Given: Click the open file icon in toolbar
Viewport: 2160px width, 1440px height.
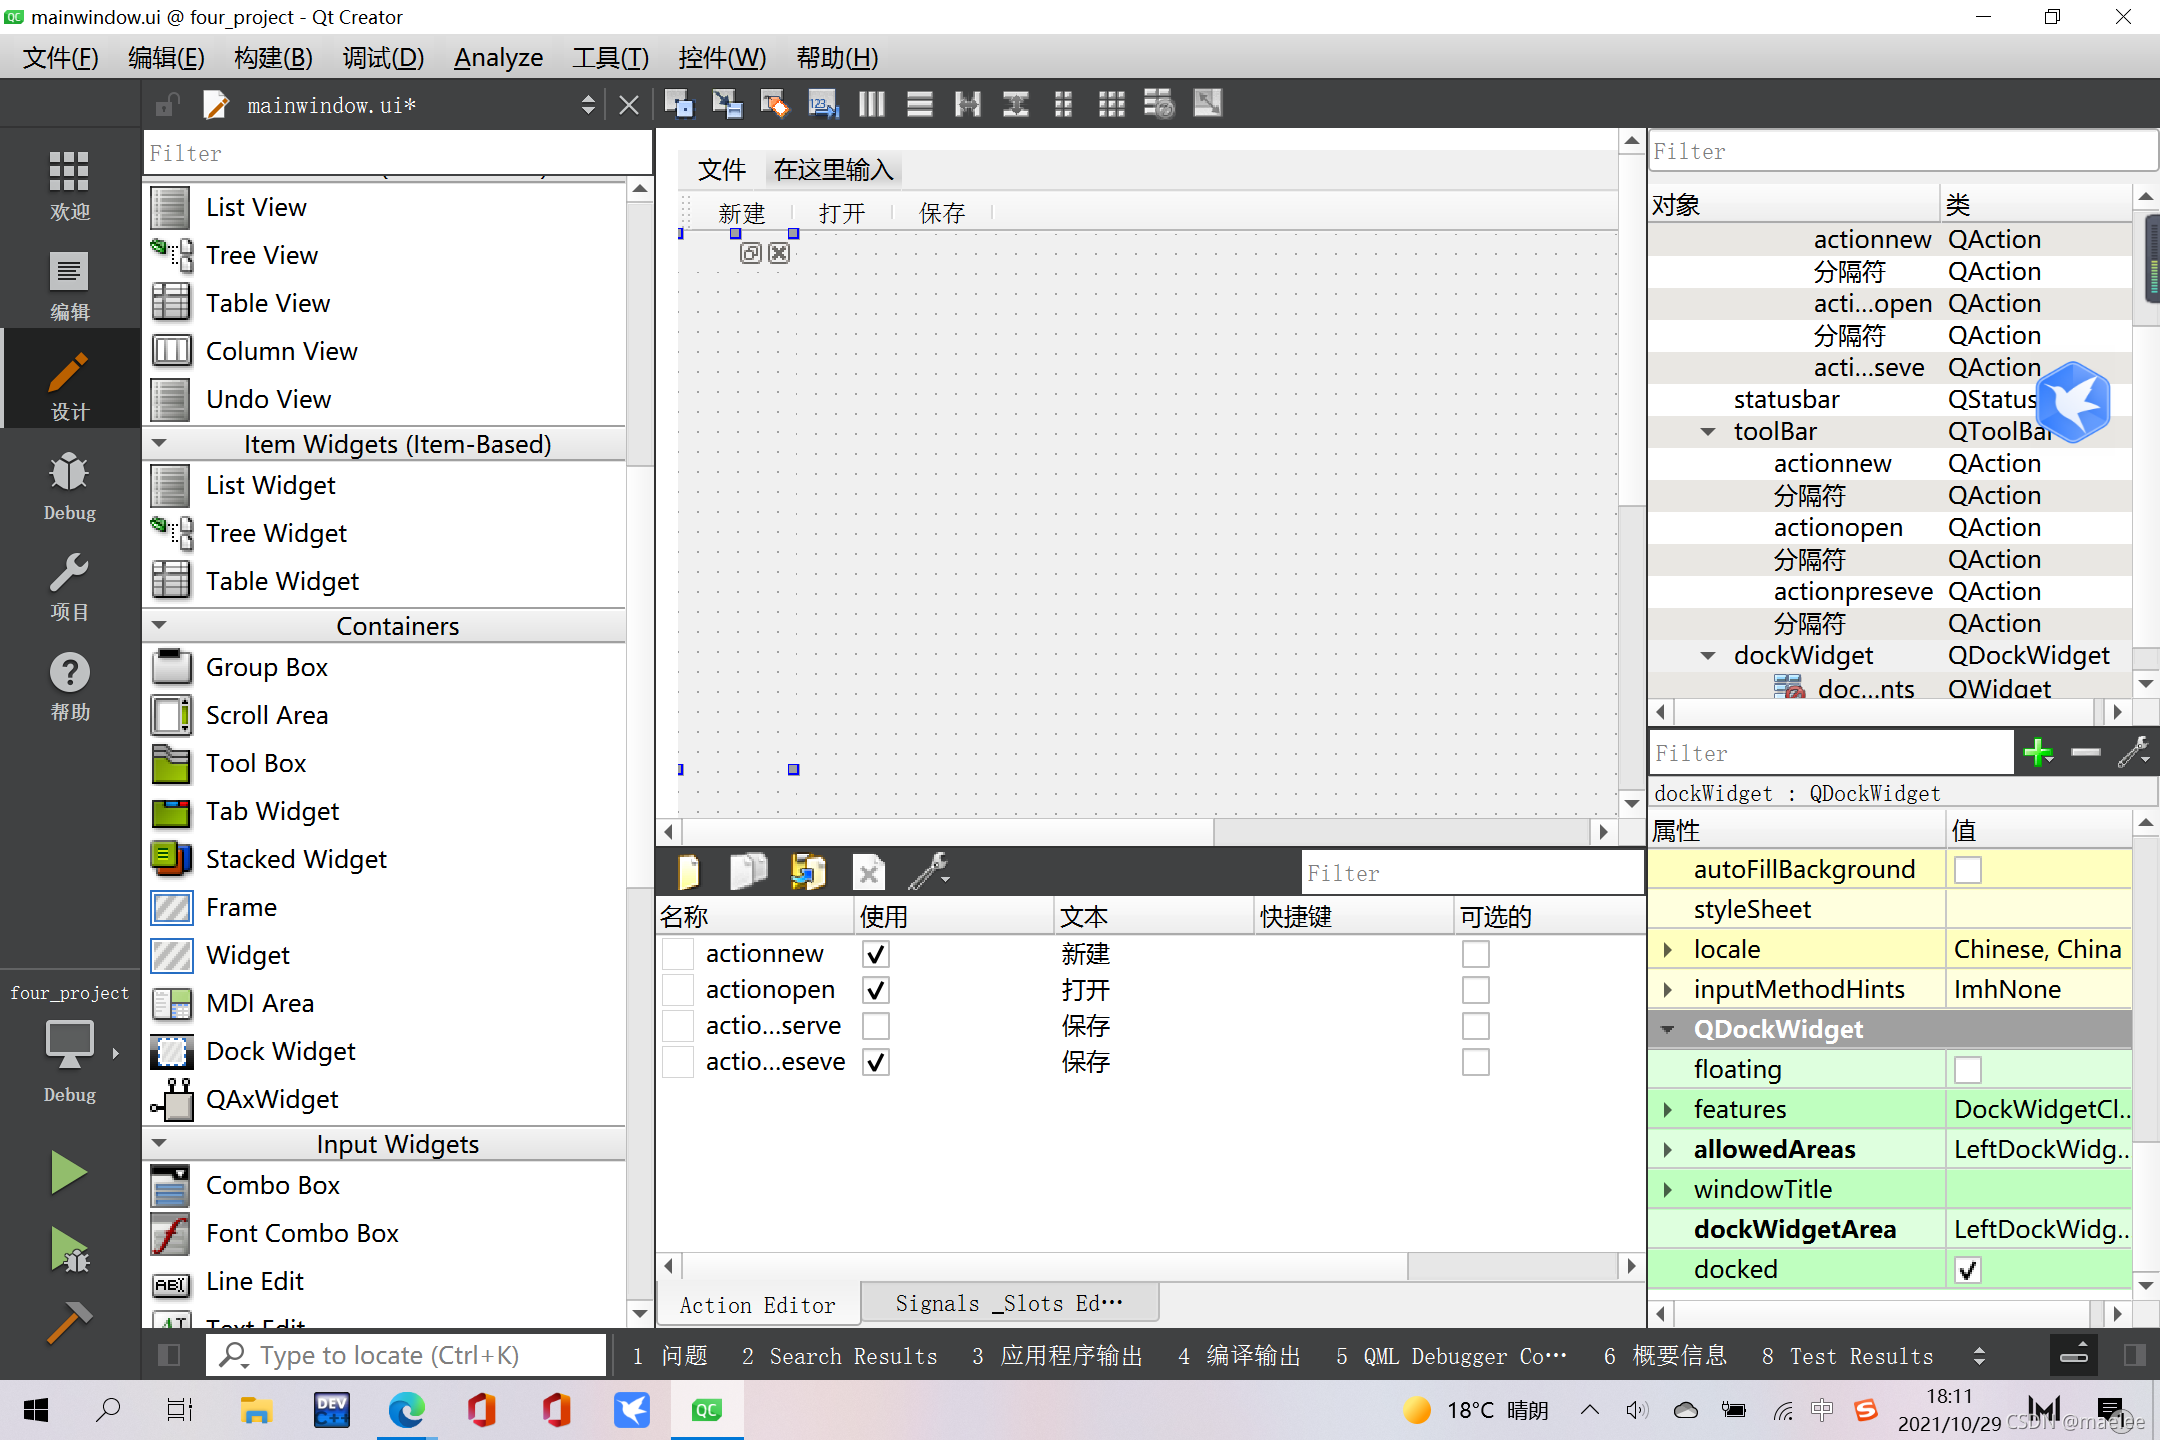Looking at the screenshot, I should coord(810,873).
